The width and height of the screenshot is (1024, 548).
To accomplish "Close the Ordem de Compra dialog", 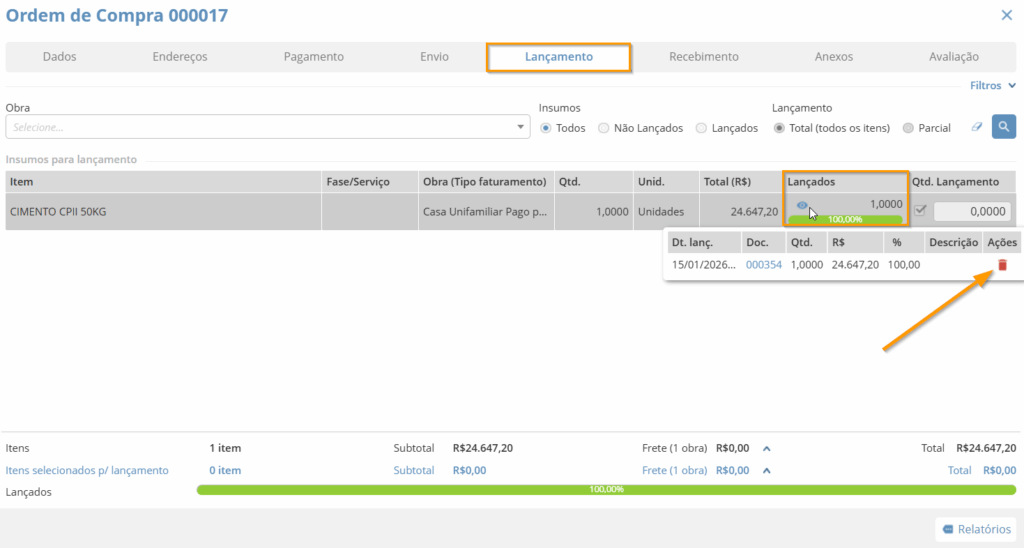I will [1006, 15].
